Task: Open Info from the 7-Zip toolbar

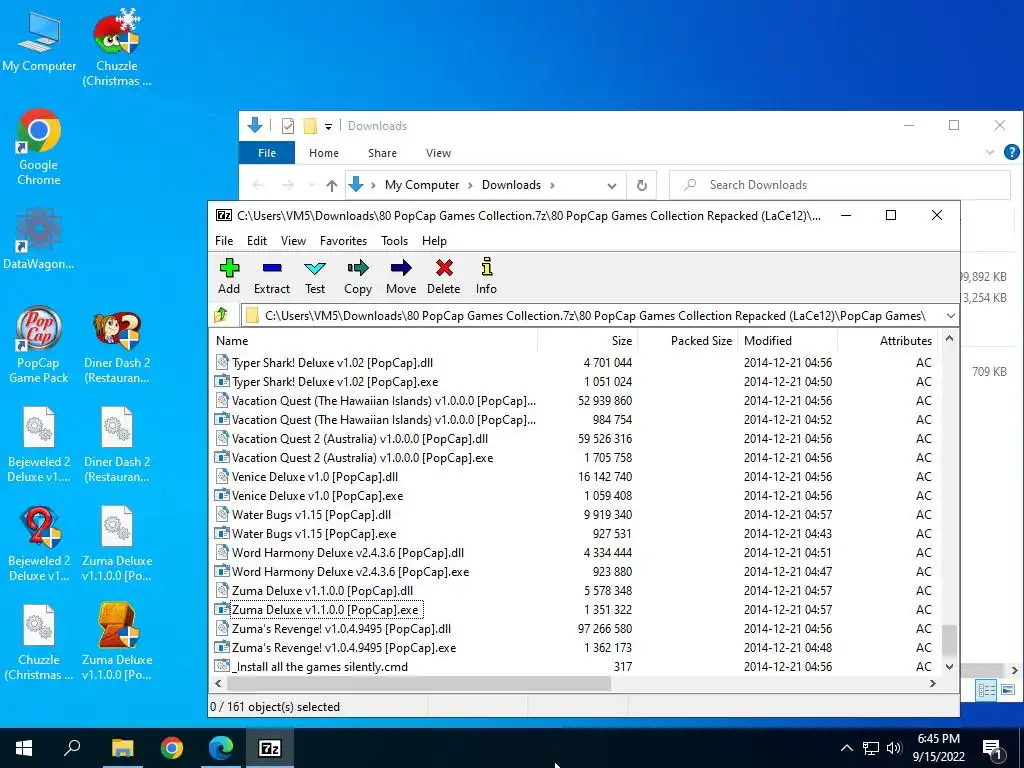Action: 487,276
